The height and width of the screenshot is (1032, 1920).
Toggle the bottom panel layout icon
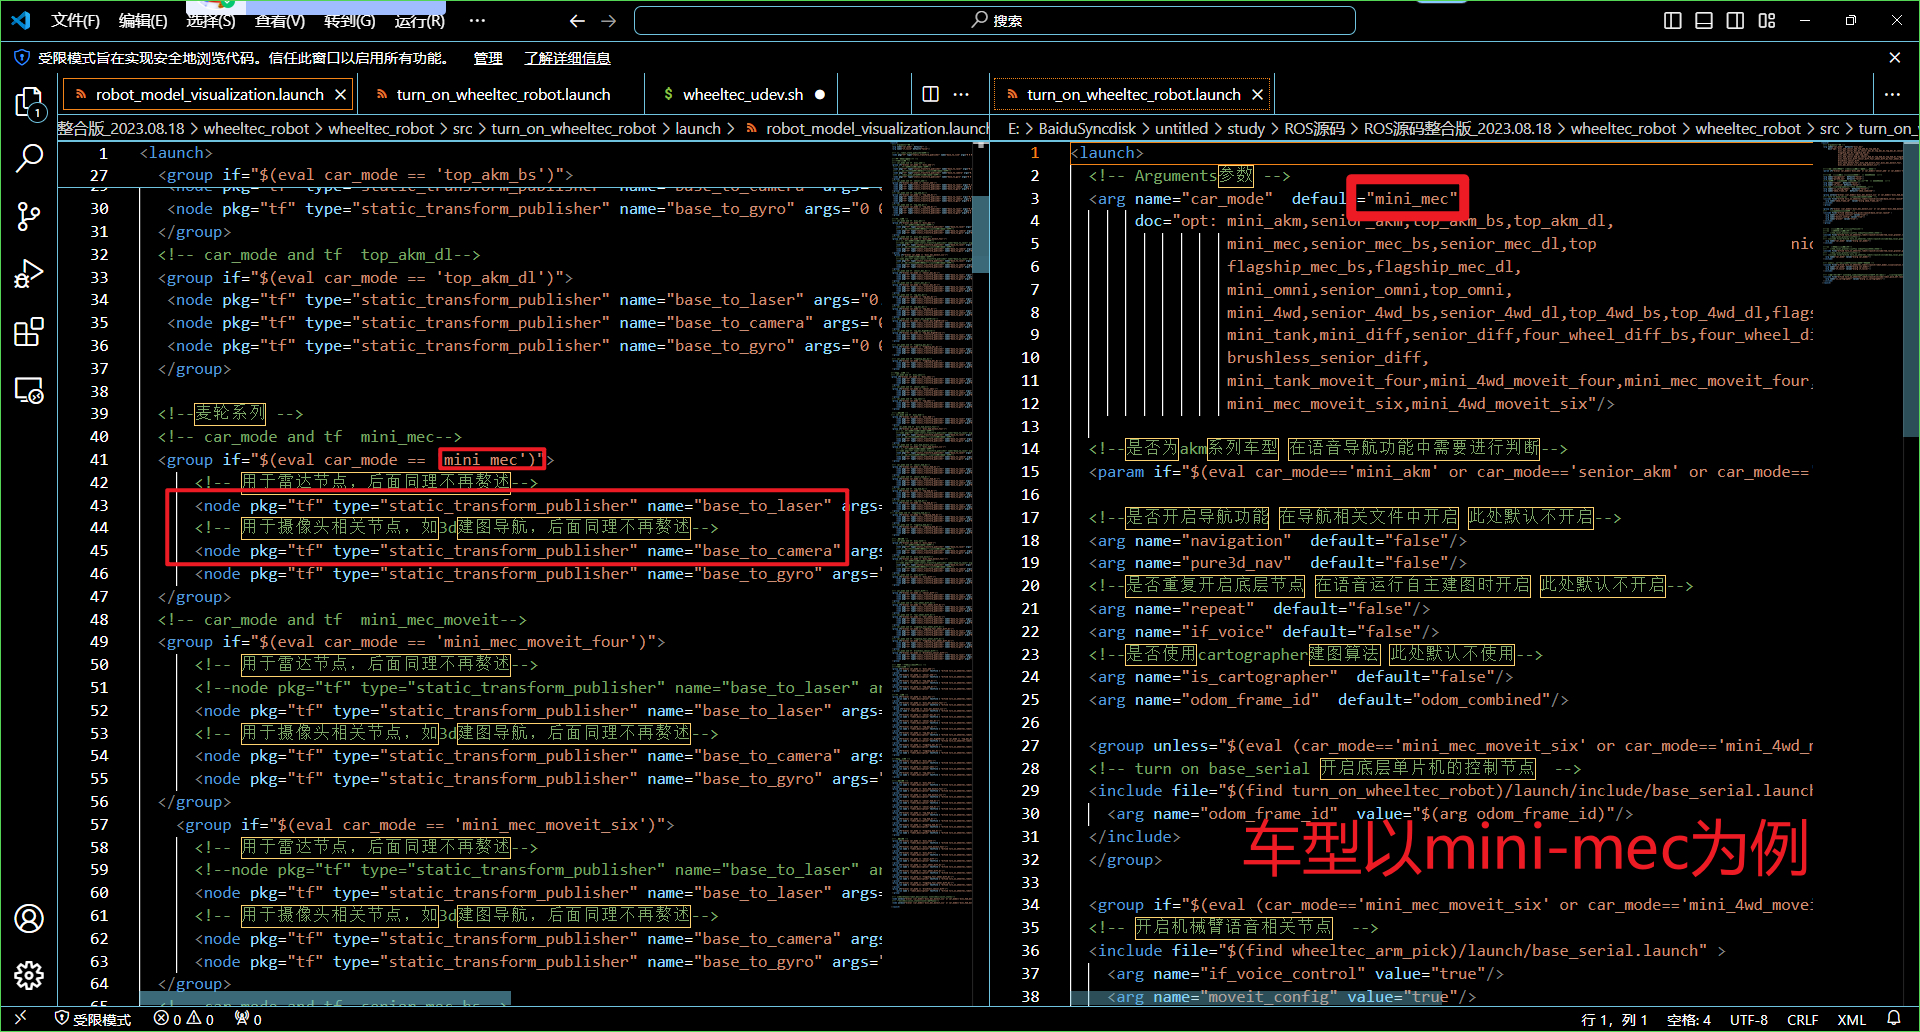(x=1704, y=20)
